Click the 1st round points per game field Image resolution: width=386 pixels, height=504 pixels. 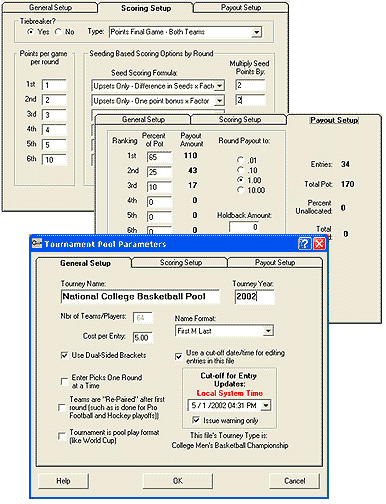54,85
